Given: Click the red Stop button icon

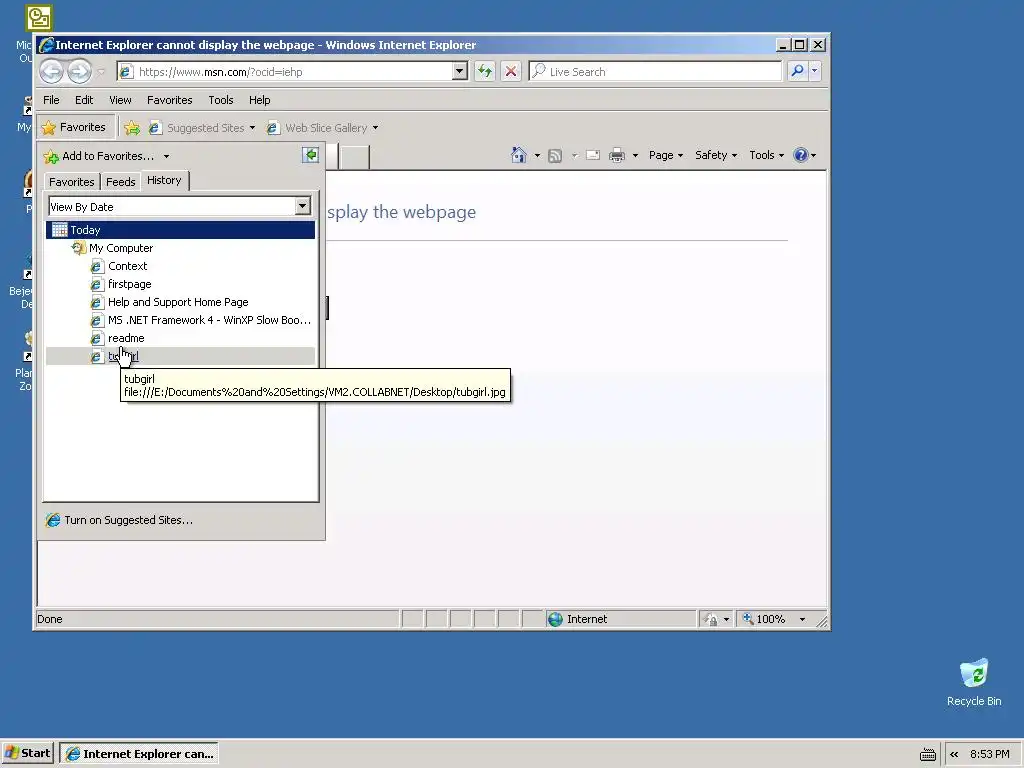Looking at the screenshot, I should (x=511, y=71).
